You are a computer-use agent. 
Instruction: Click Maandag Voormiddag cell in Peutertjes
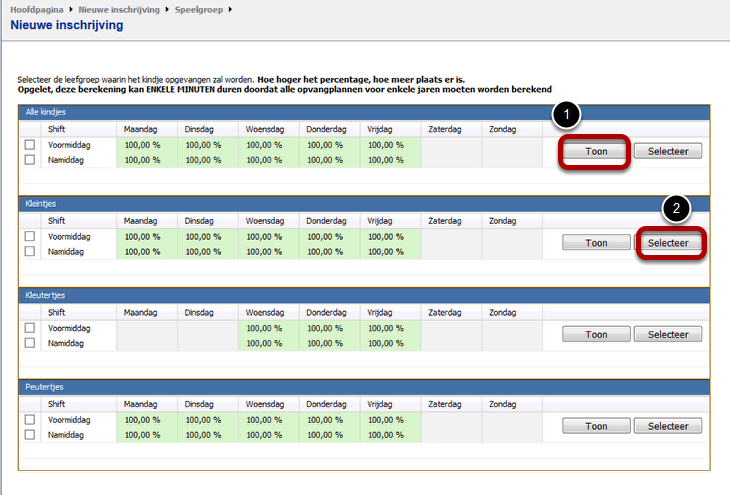146,420
